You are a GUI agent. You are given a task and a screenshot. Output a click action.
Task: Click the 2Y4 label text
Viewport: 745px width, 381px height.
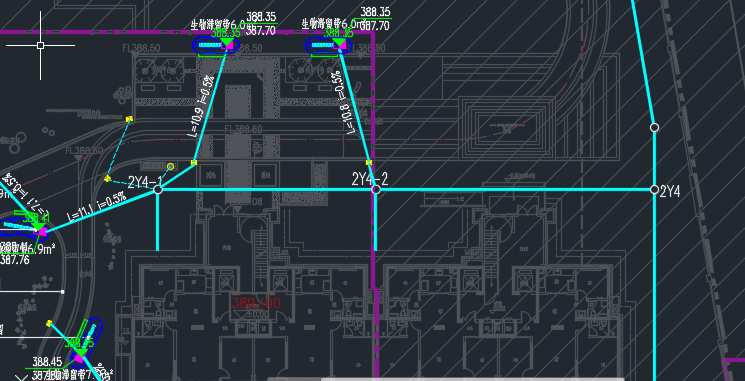[x=671, y=191]
